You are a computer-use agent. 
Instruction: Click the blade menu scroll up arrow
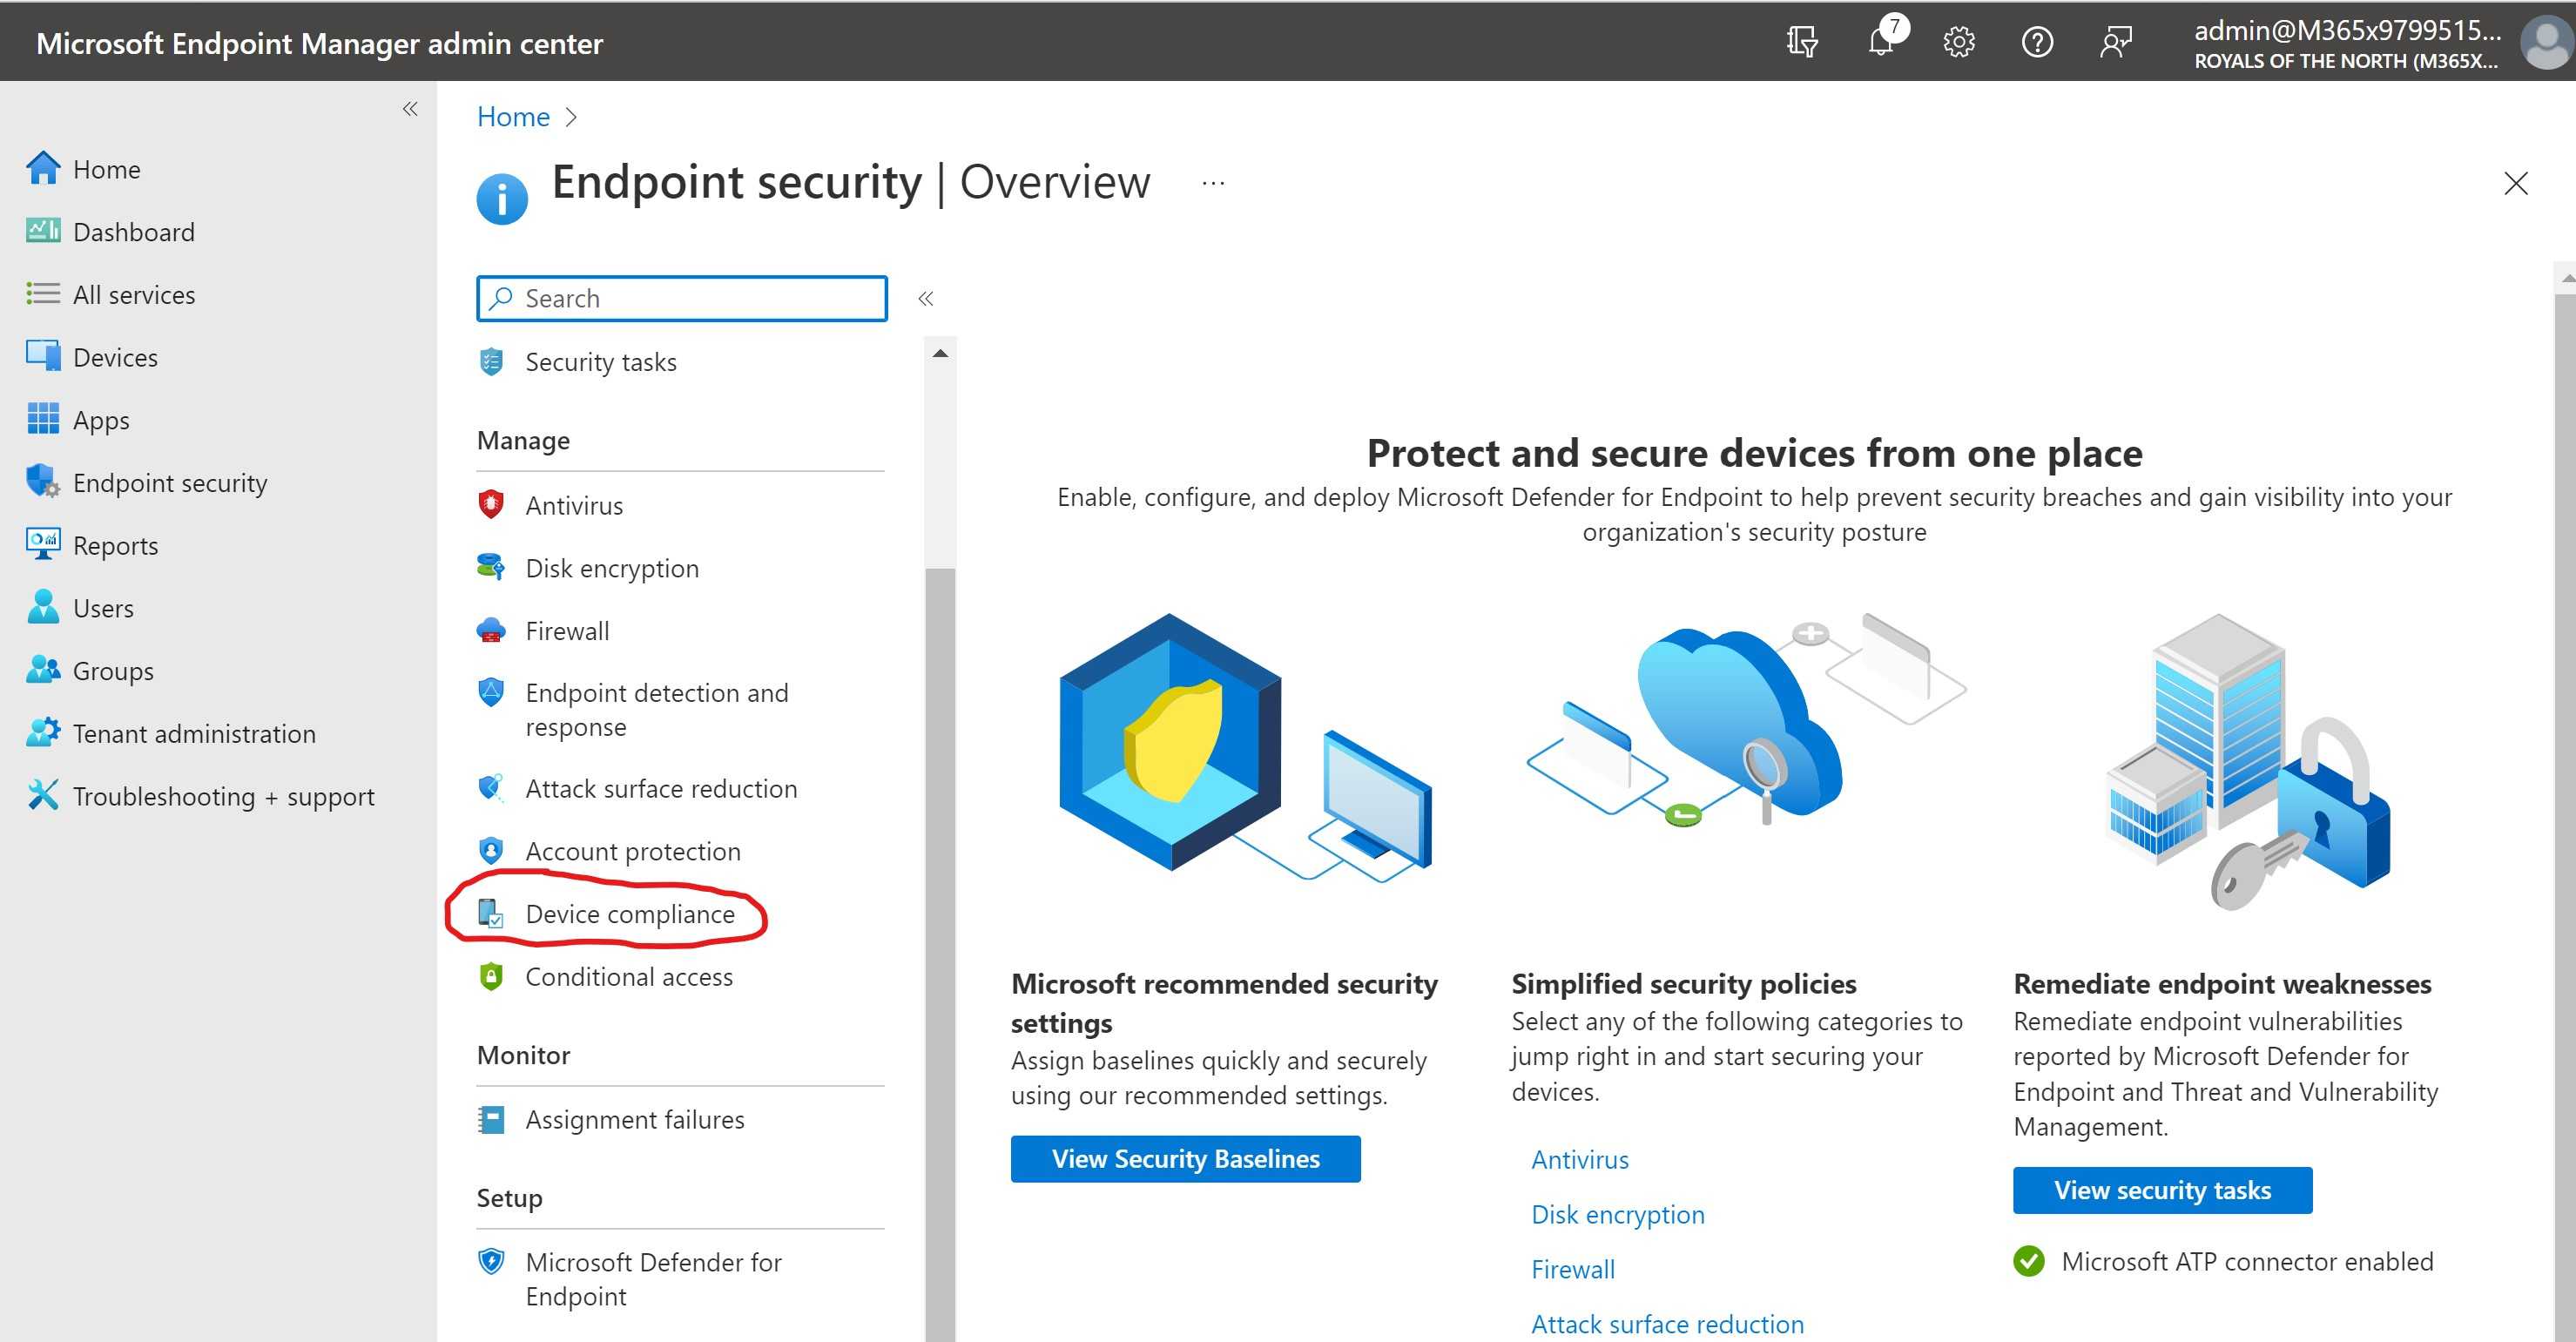pyautogui.click(x=940, y=353)
